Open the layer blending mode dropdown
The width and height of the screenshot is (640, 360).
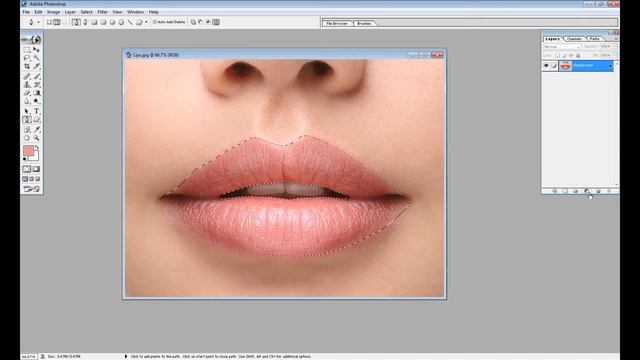pyautogui.click(x=562, y=47)
